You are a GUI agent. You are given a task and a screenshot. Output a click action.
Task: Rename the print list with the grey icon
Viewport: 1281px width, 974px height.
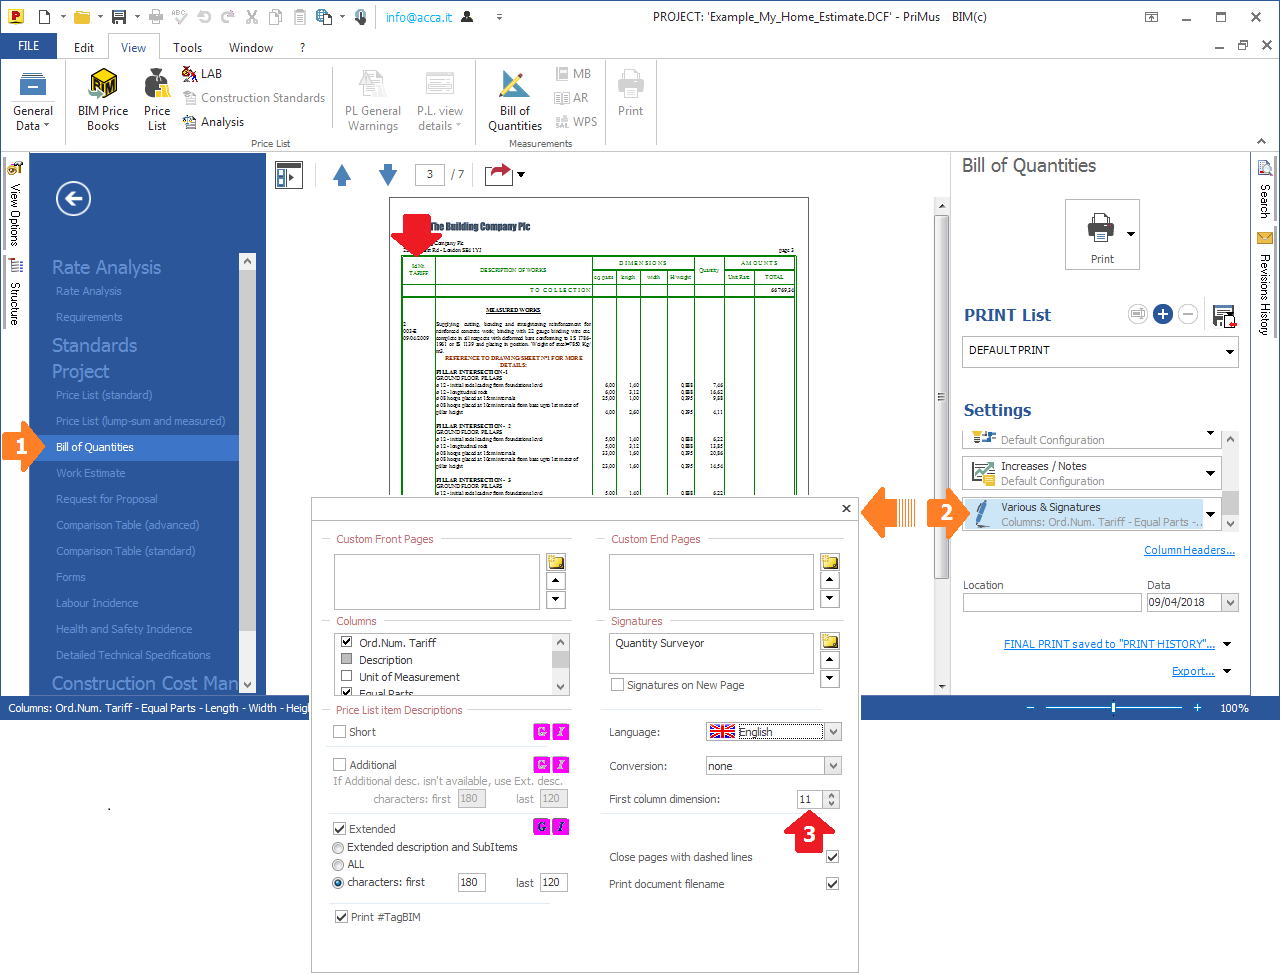1138,314
